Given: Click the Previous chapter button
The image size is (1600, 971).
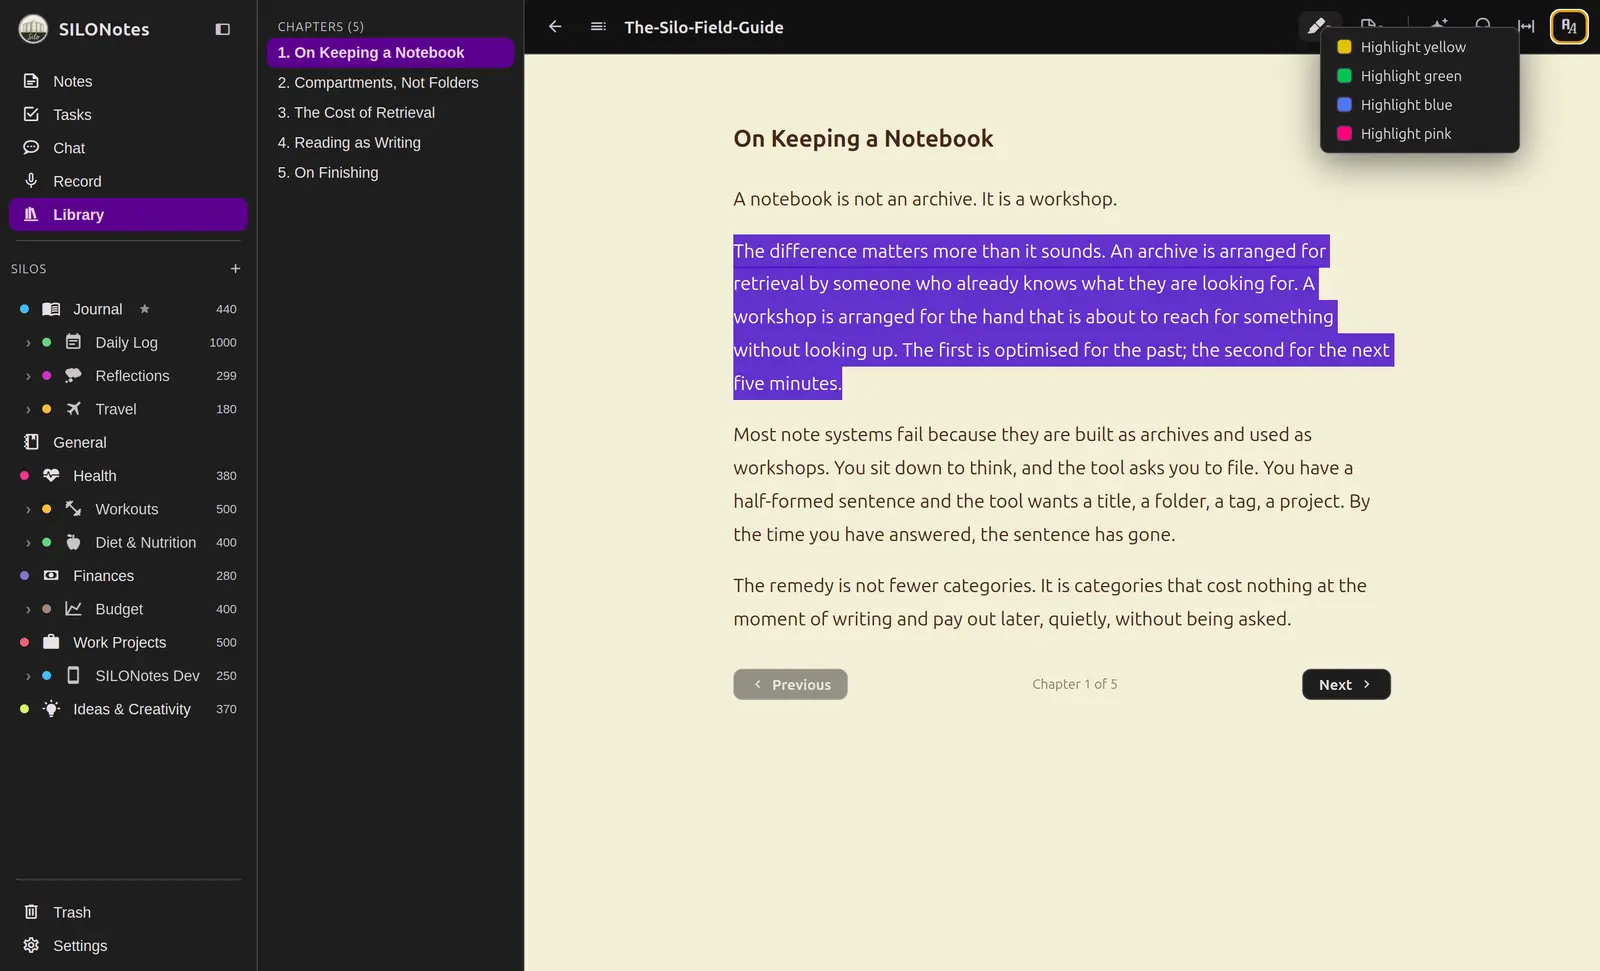Looking at the screenshot, I should coord(790,684).
